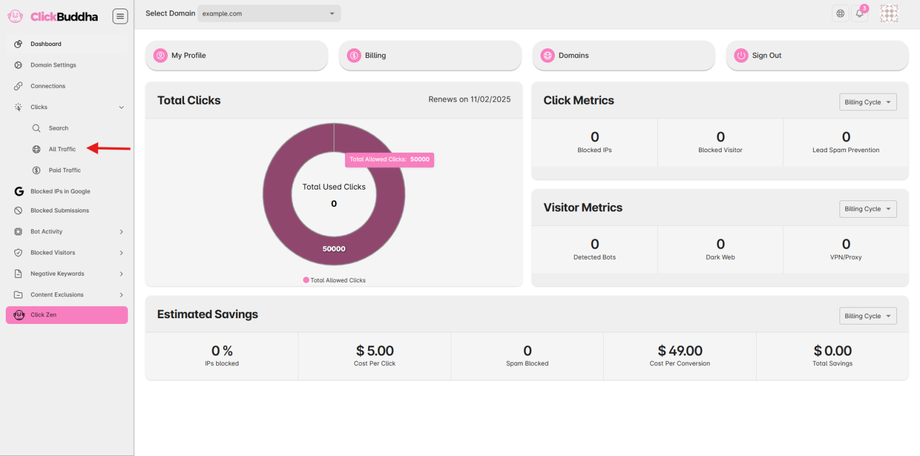Click the Click Zen sidebar icon
Viewport: 920px width, 456px height.
(x=18, y=315)
